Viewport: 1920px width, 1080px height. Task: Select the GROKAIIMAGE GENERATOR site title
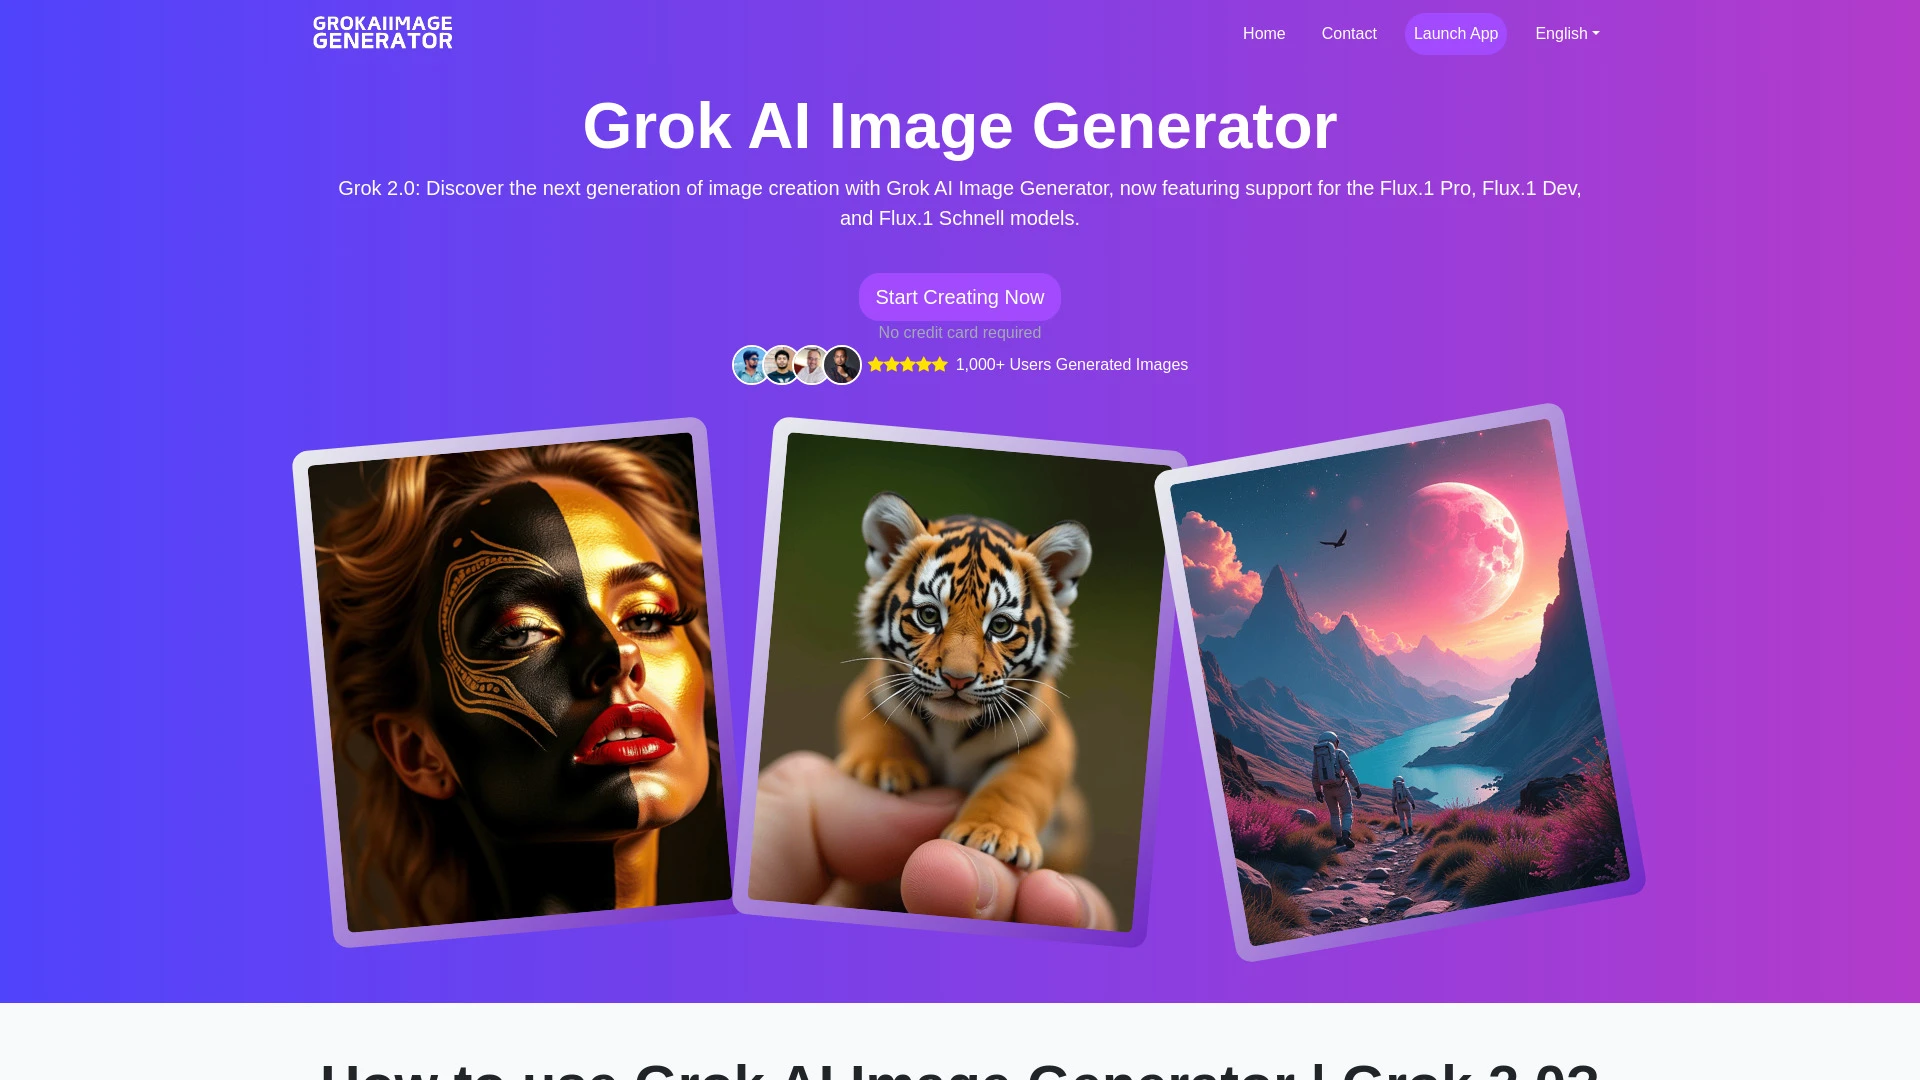(381, 34)
